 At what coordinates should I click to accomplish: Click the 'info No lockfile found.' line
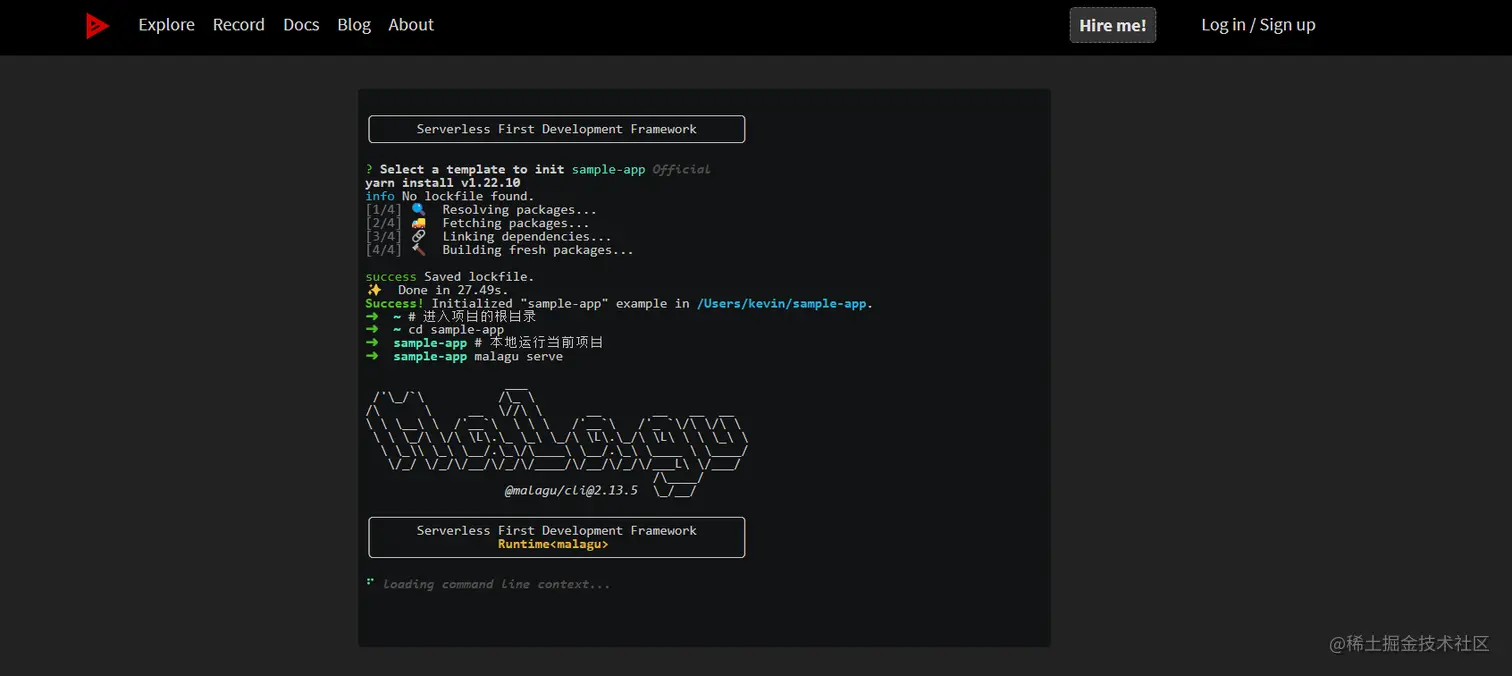[x=450, y=196]
